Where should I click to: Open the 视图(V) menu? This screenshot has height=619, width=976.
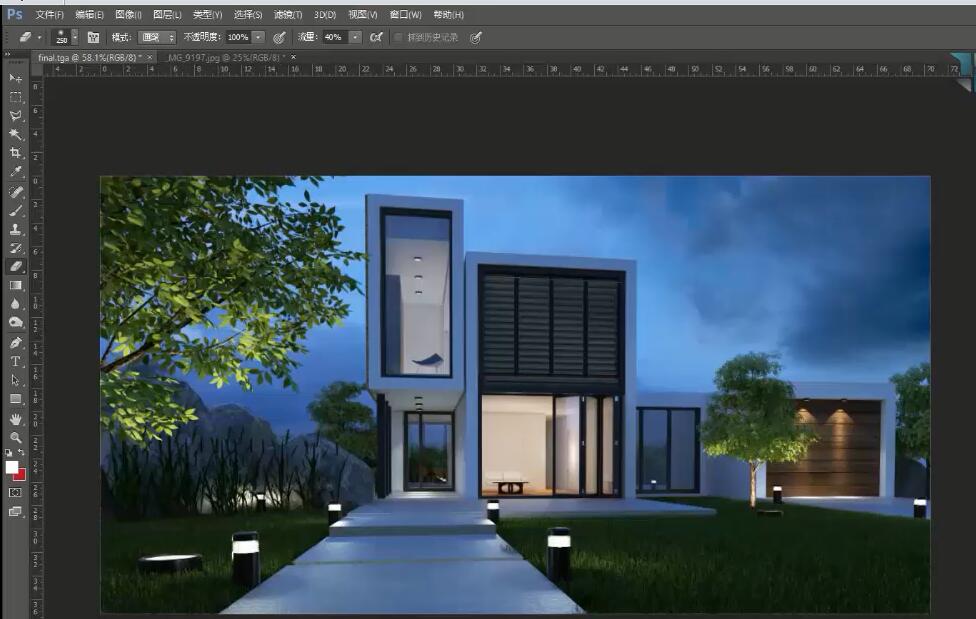(x=362, y=14)
